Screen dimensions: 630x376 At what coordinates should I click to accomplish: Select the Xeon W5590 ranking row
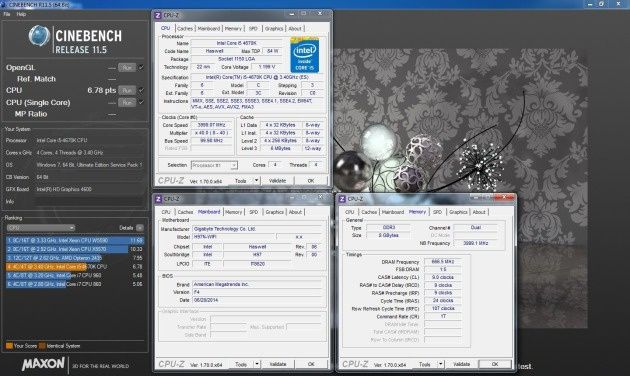[x=75, y=240]
